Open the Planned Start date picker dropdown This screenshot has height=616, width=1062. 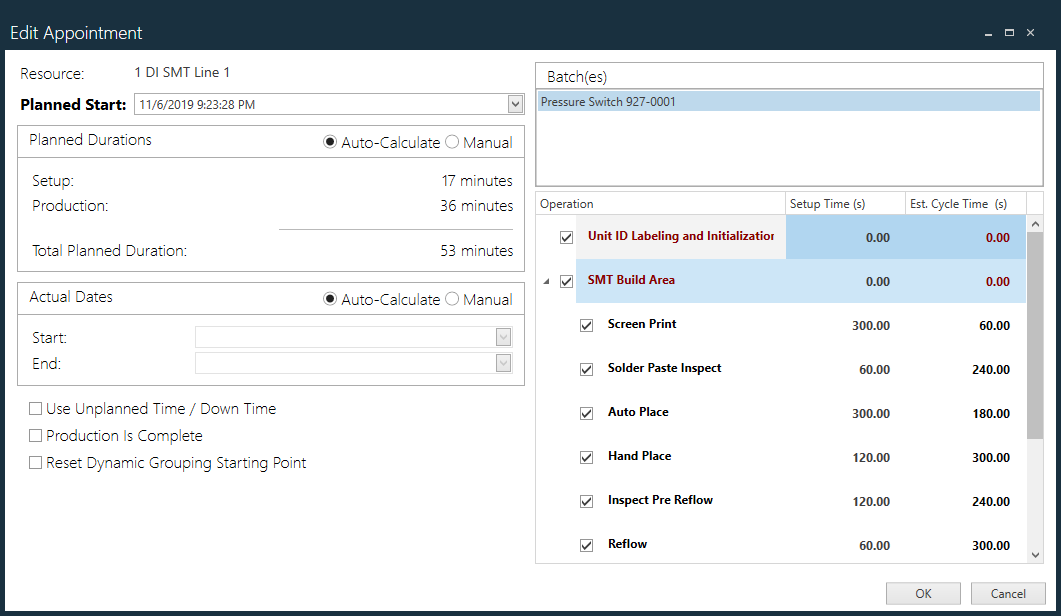click(514, 103)
